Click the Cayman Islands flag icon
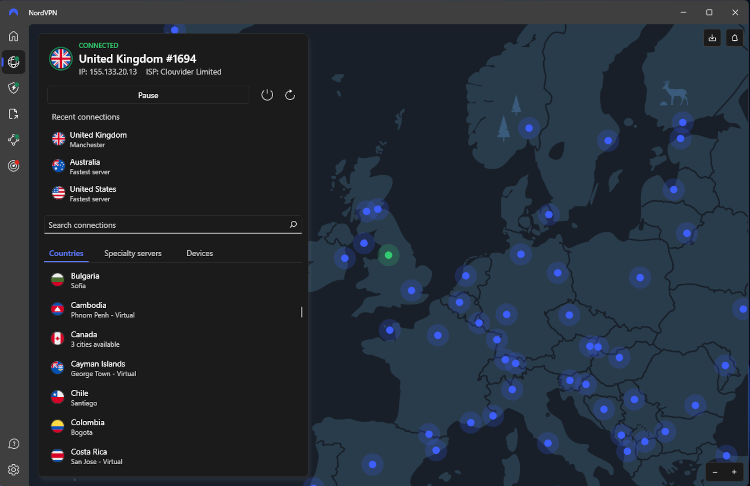 (57, 368)
